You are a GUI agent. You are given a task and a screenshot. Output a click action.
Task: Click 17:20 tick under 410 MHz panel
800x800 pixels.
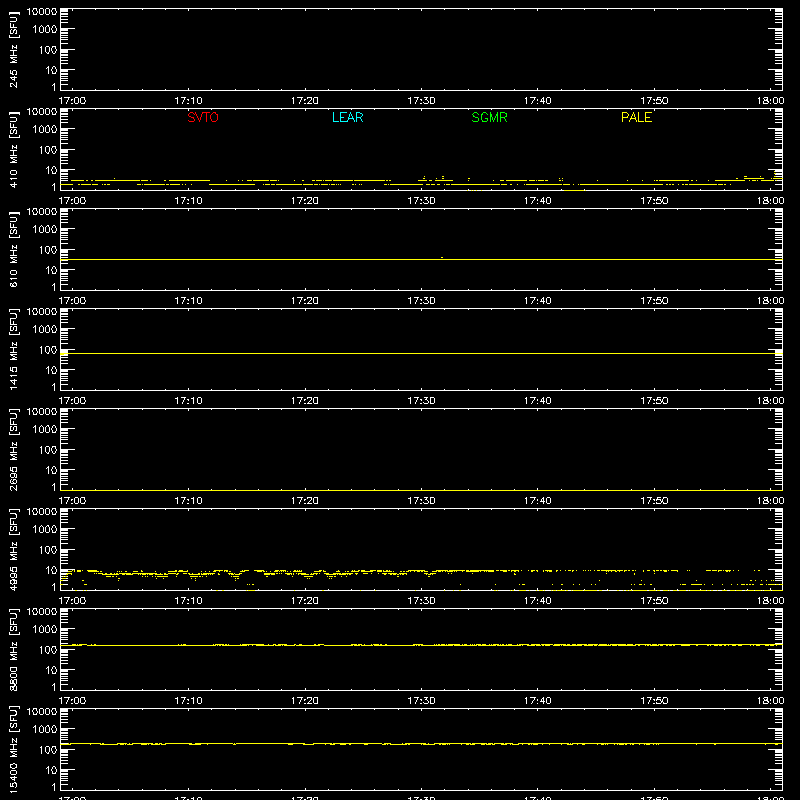pos(305,201)
